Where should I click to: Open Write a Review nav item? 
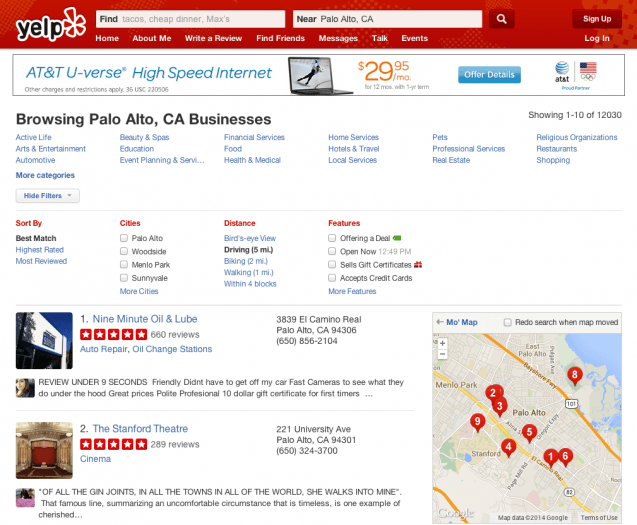[x=213, y=38]
